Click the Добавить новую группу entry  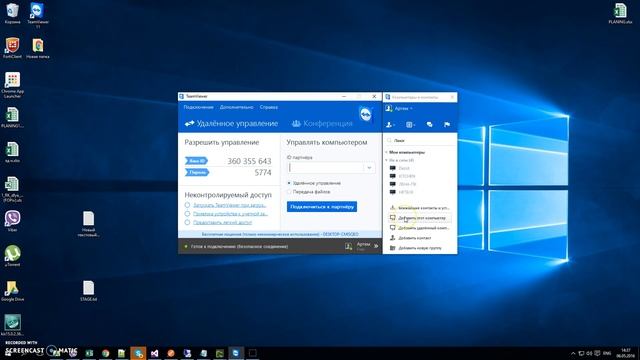click(x=416, y=248)
